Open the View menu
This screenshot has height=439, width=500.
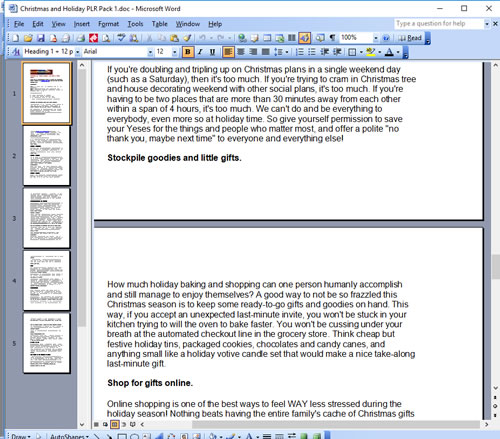point(58,24)
